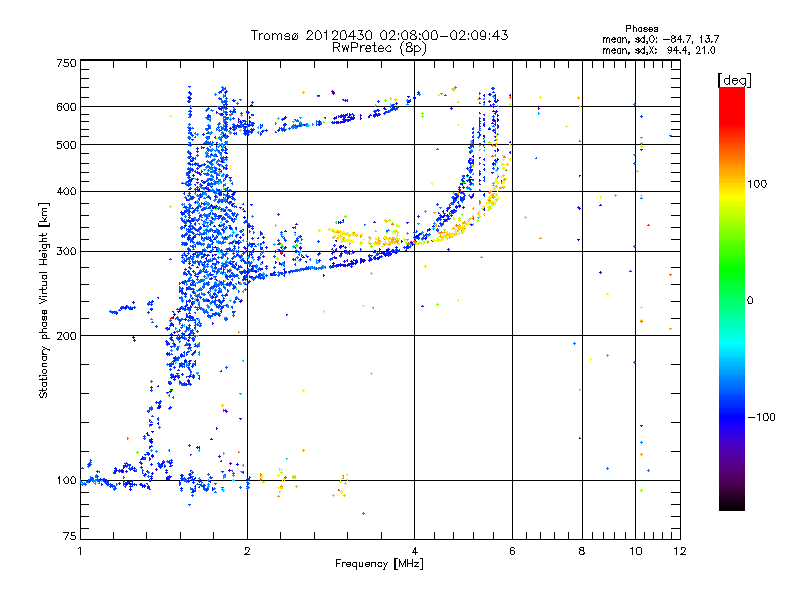Click the x-axis tick label '4'
800x600 pixels.
414,551
